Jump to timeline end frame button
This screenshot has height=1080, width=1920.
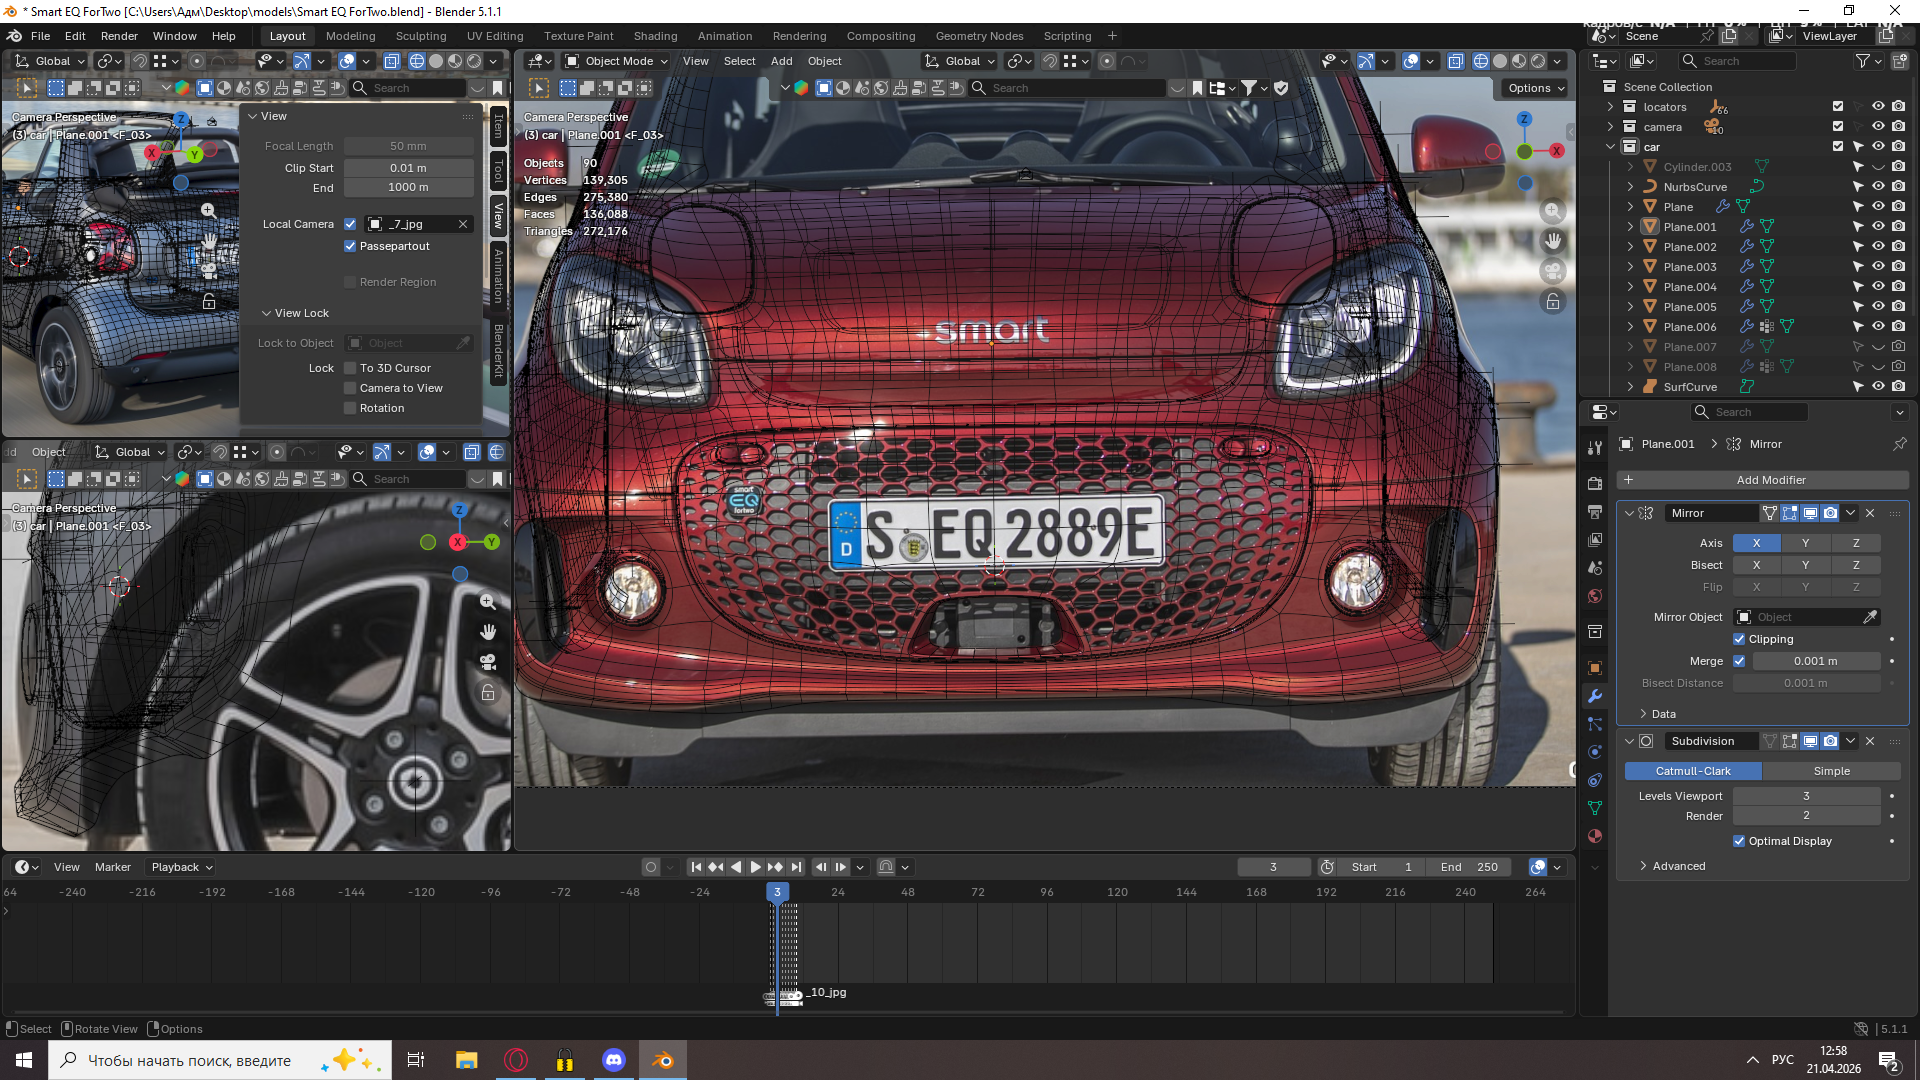pyautogui.click(x=796, y=867)
